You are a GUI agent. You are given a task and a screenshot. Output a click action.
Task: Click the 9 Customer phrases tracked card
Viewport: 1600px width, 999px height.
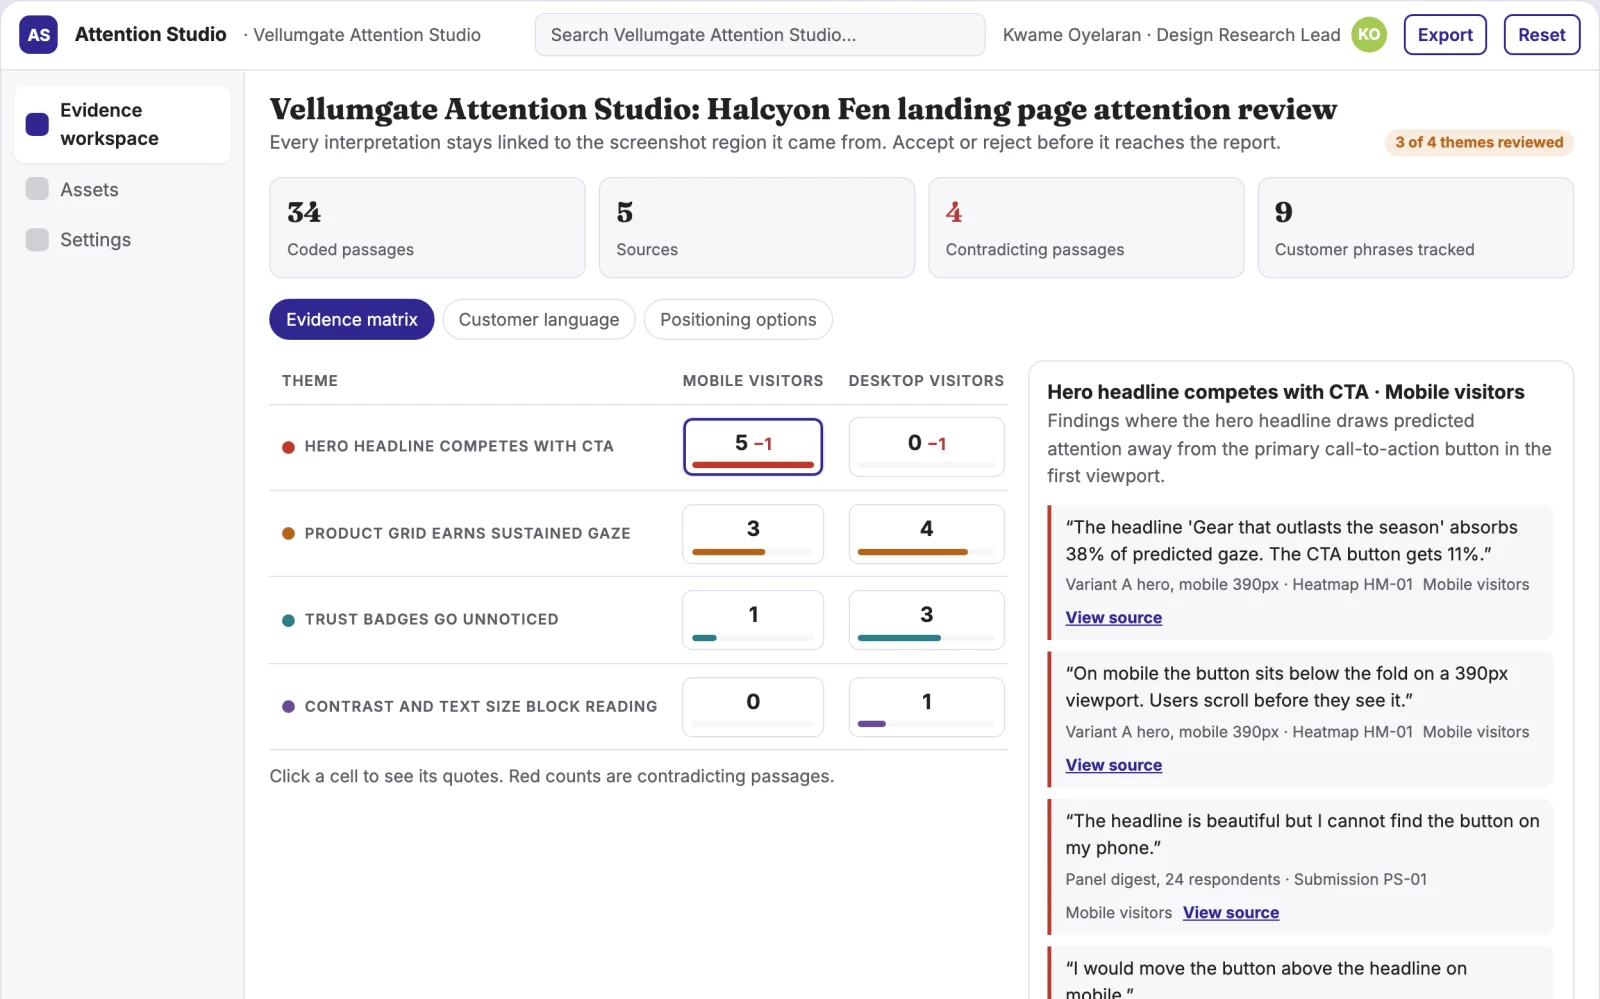click(x=1415, y=228)
